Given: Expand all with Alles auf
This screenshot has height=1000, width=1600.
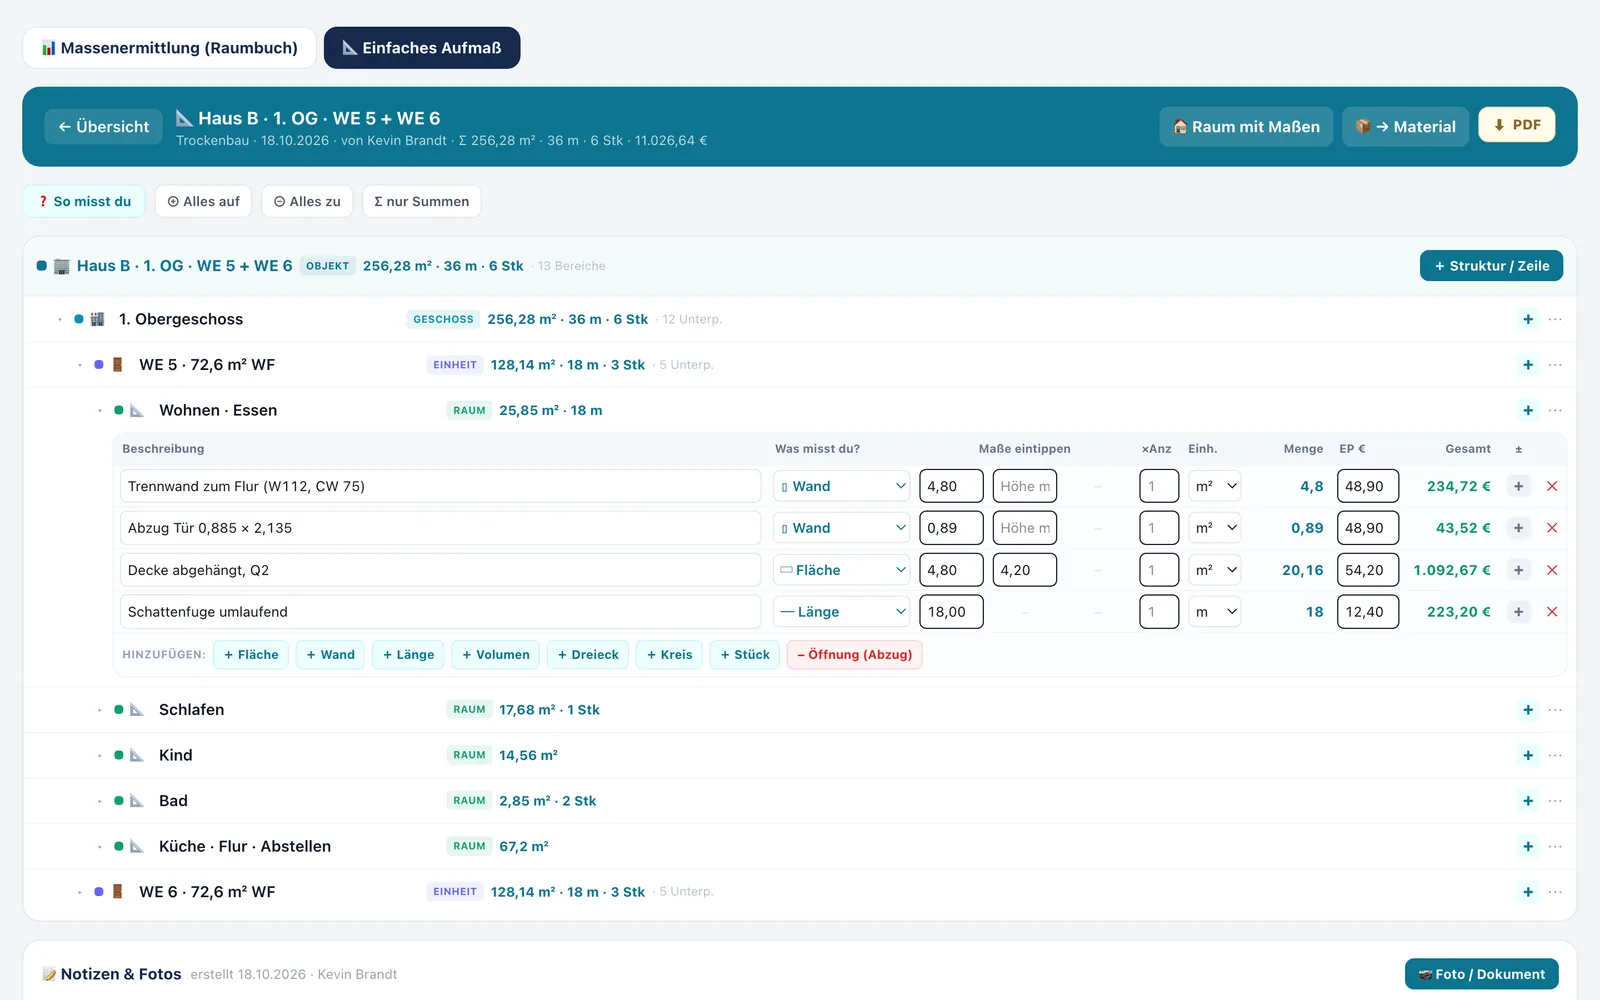Looking at the screenshot, I should click(x=203, y=201).
